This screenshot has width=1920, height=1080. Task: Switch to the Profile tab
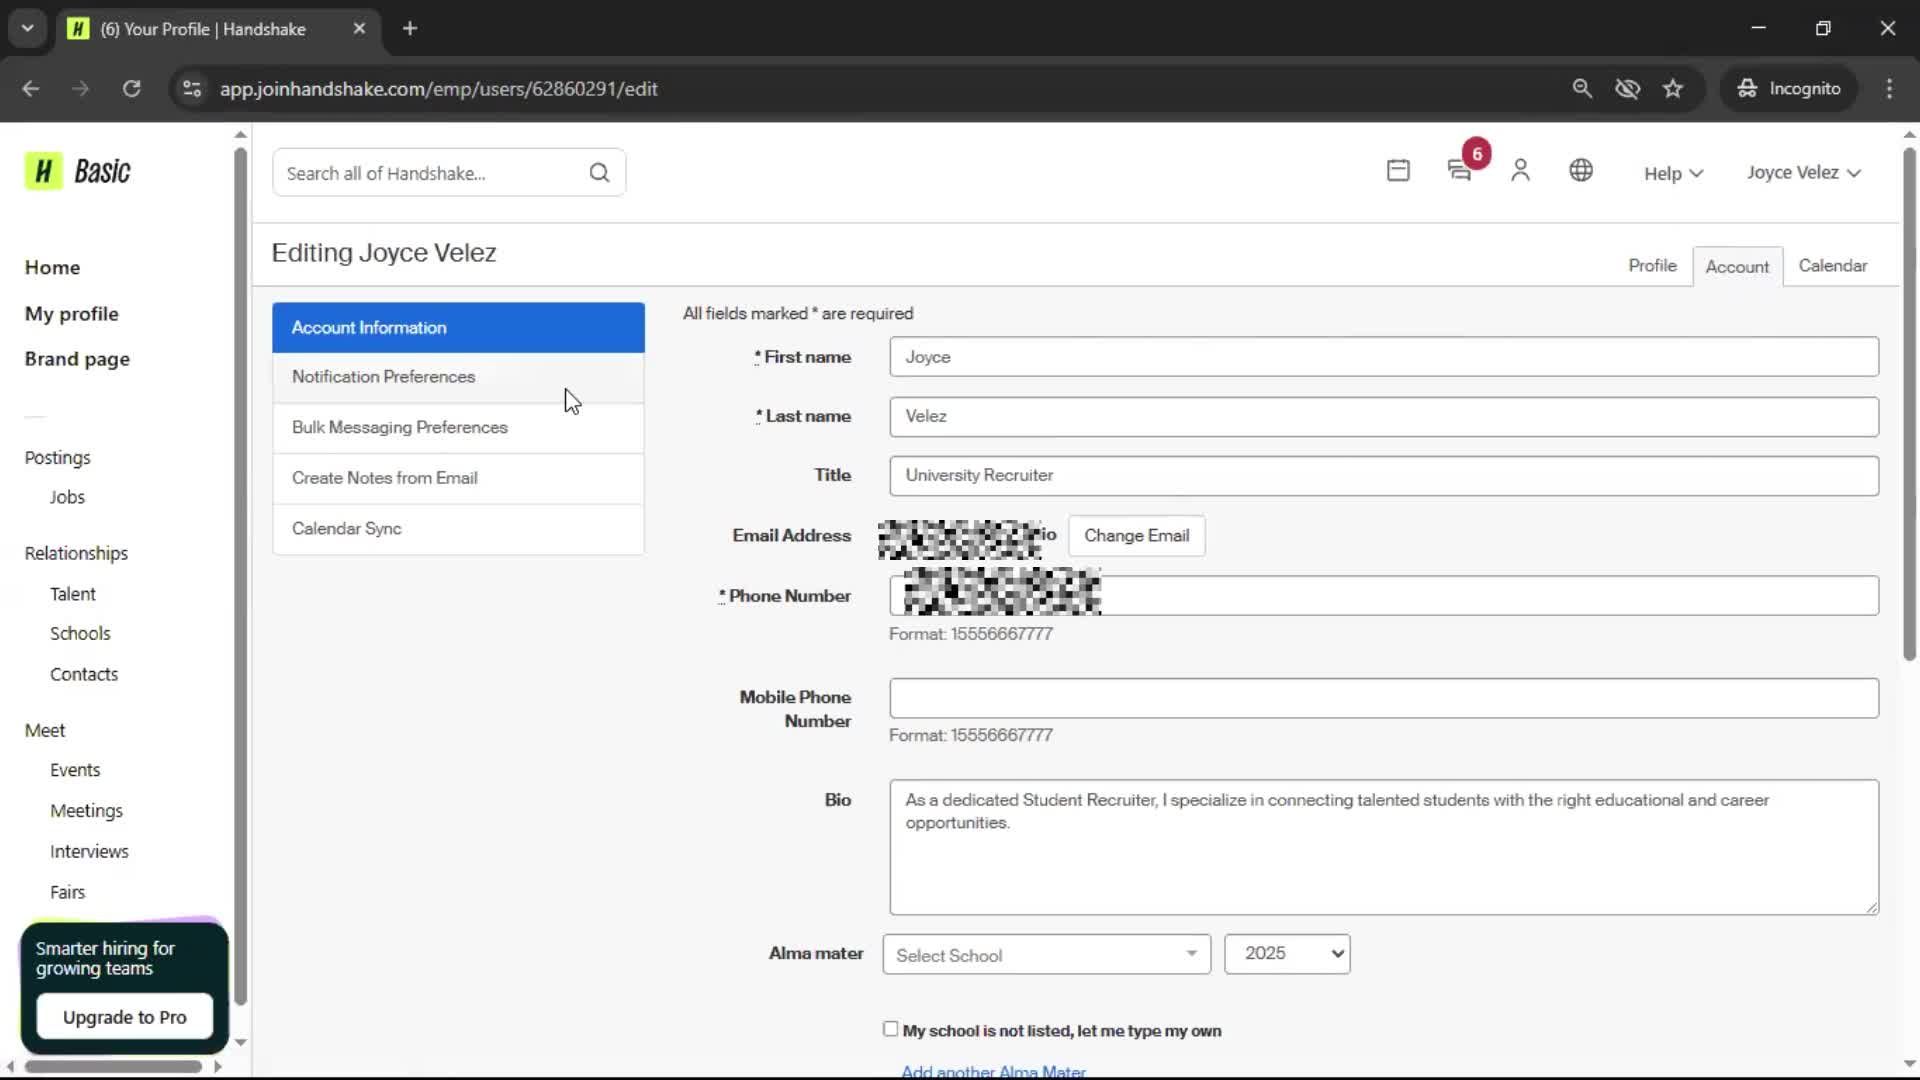[1652, 265]
